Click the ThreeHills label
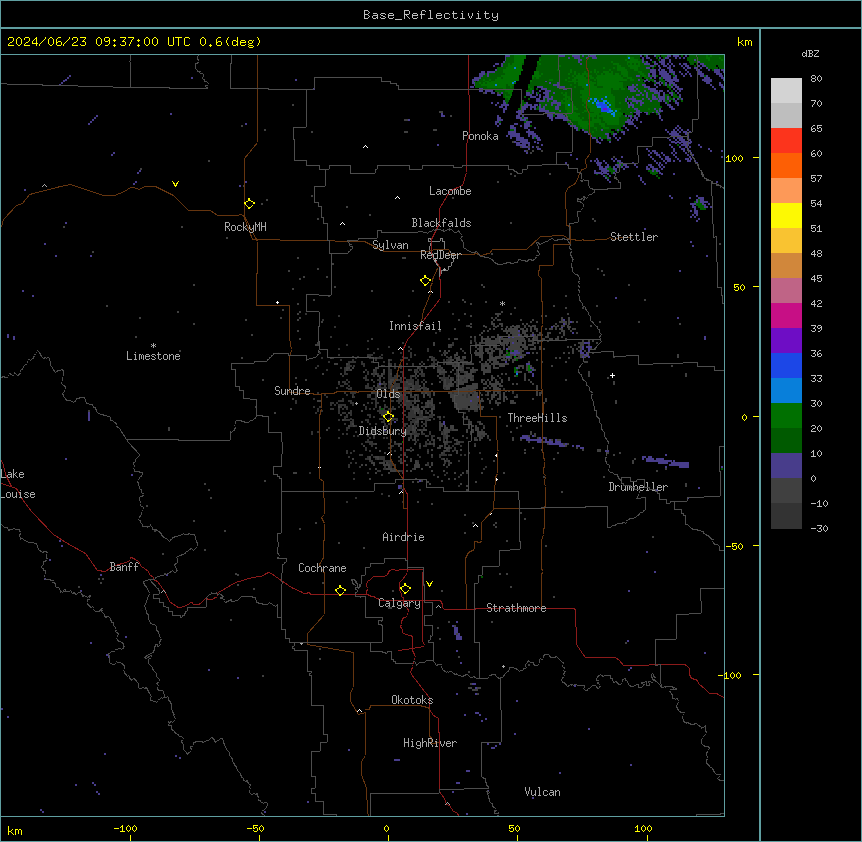 (537, 418)
